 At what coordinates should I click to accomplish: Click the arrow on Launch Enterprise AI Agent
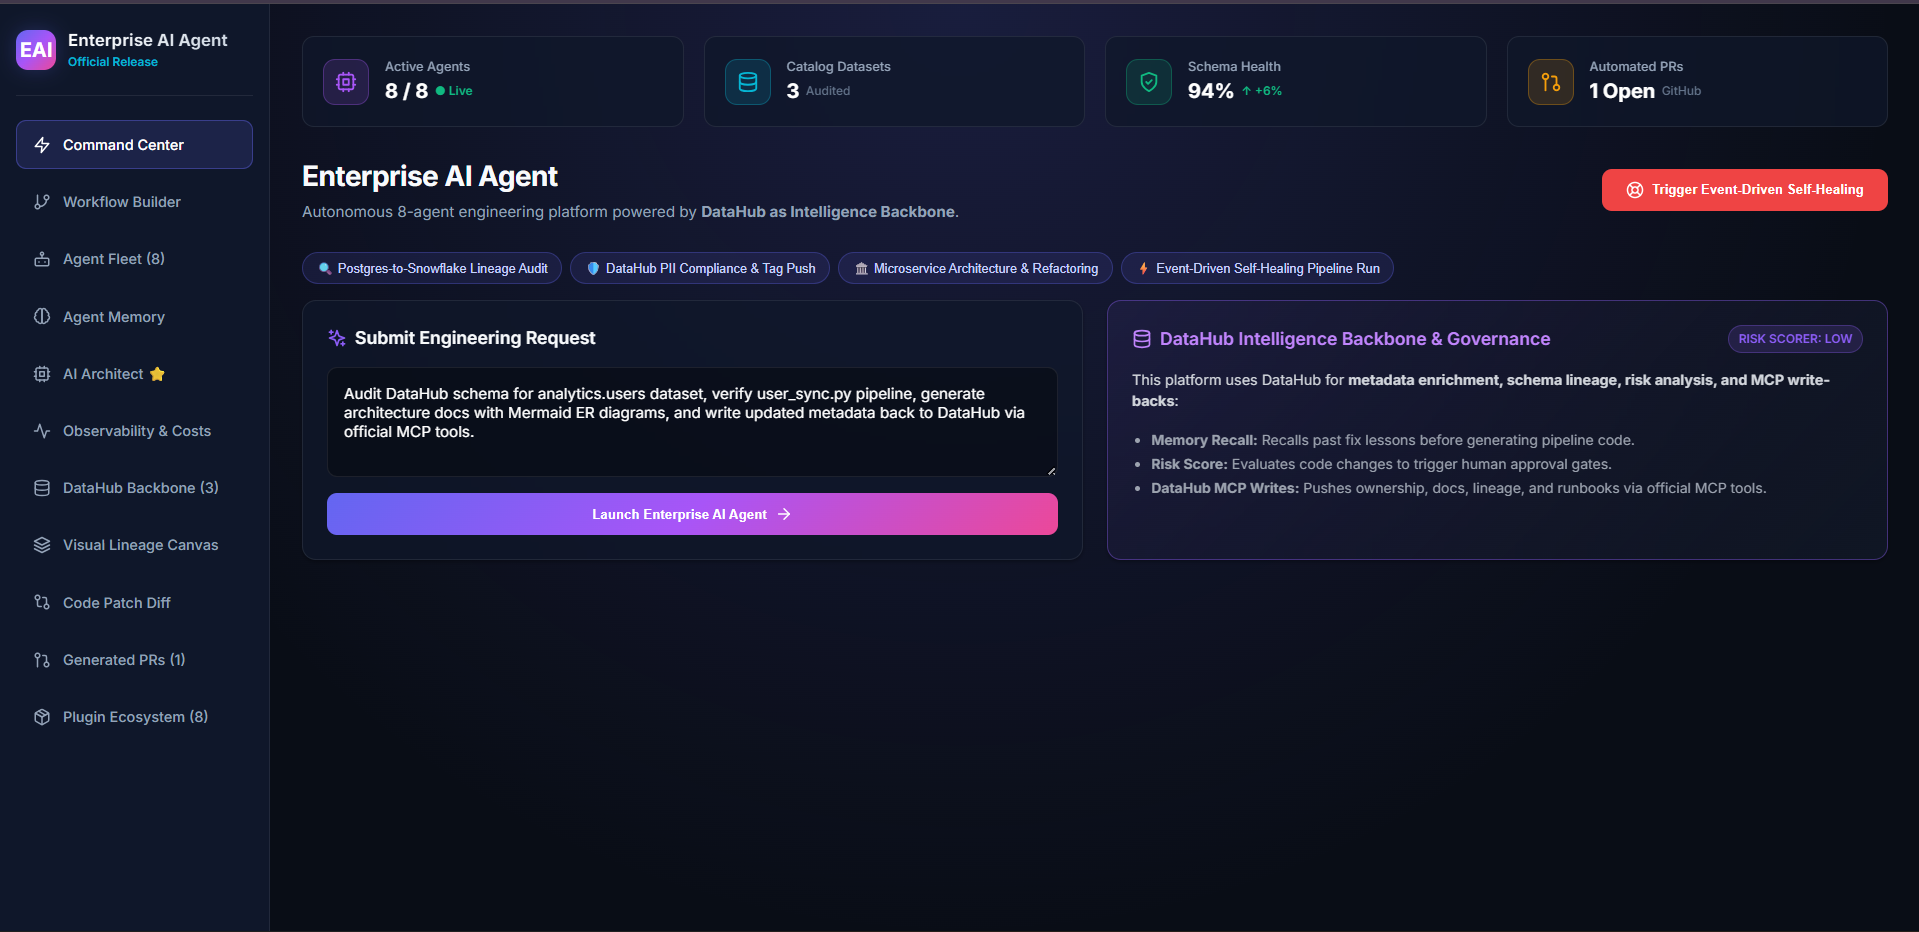coord(784,514)
